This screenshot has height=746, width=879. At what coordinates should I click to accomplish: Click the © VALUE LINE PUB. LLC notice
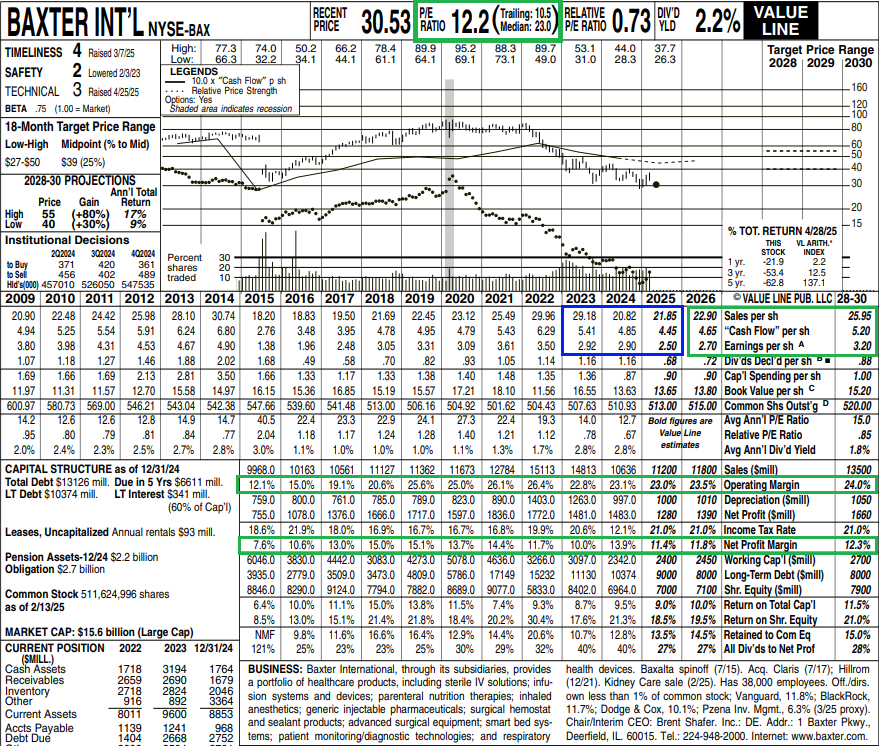point(783,299)
